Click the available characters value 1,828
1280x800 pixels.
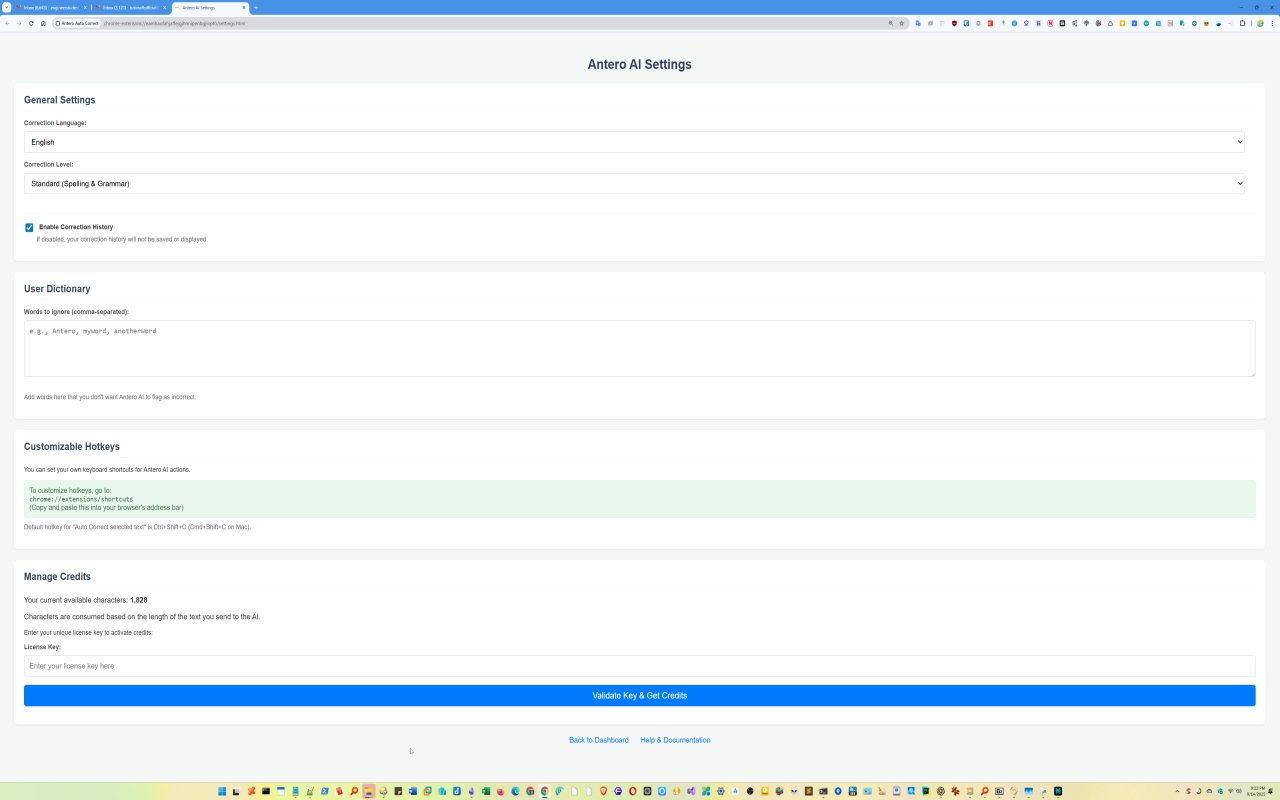(139, 600)
